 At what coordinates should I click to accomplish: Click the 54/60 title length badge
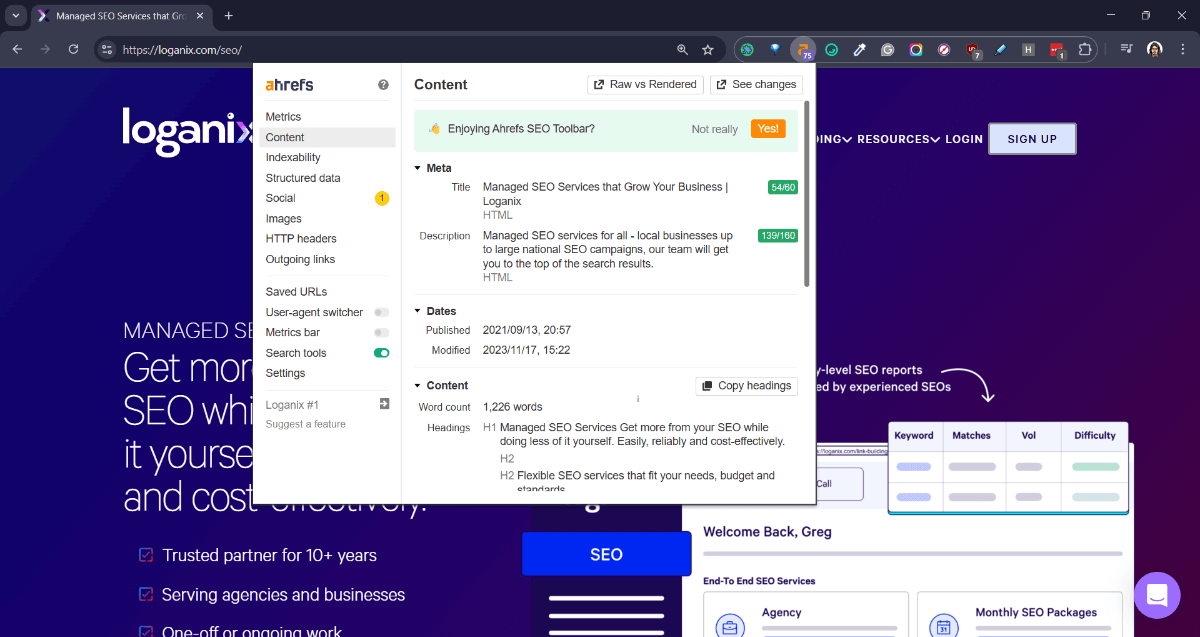click(x=783, y=187)
